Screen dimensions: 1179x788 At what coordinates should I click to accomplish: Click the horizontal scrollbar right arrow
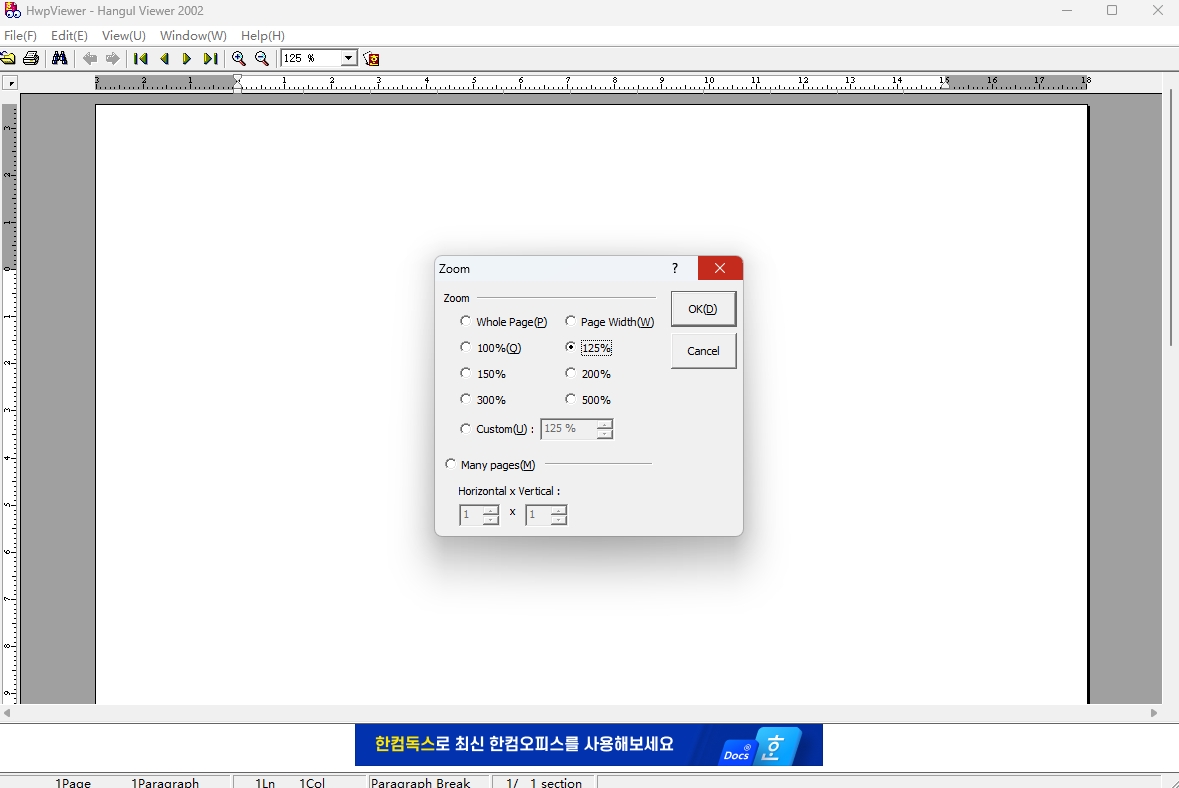(1154, 713)
